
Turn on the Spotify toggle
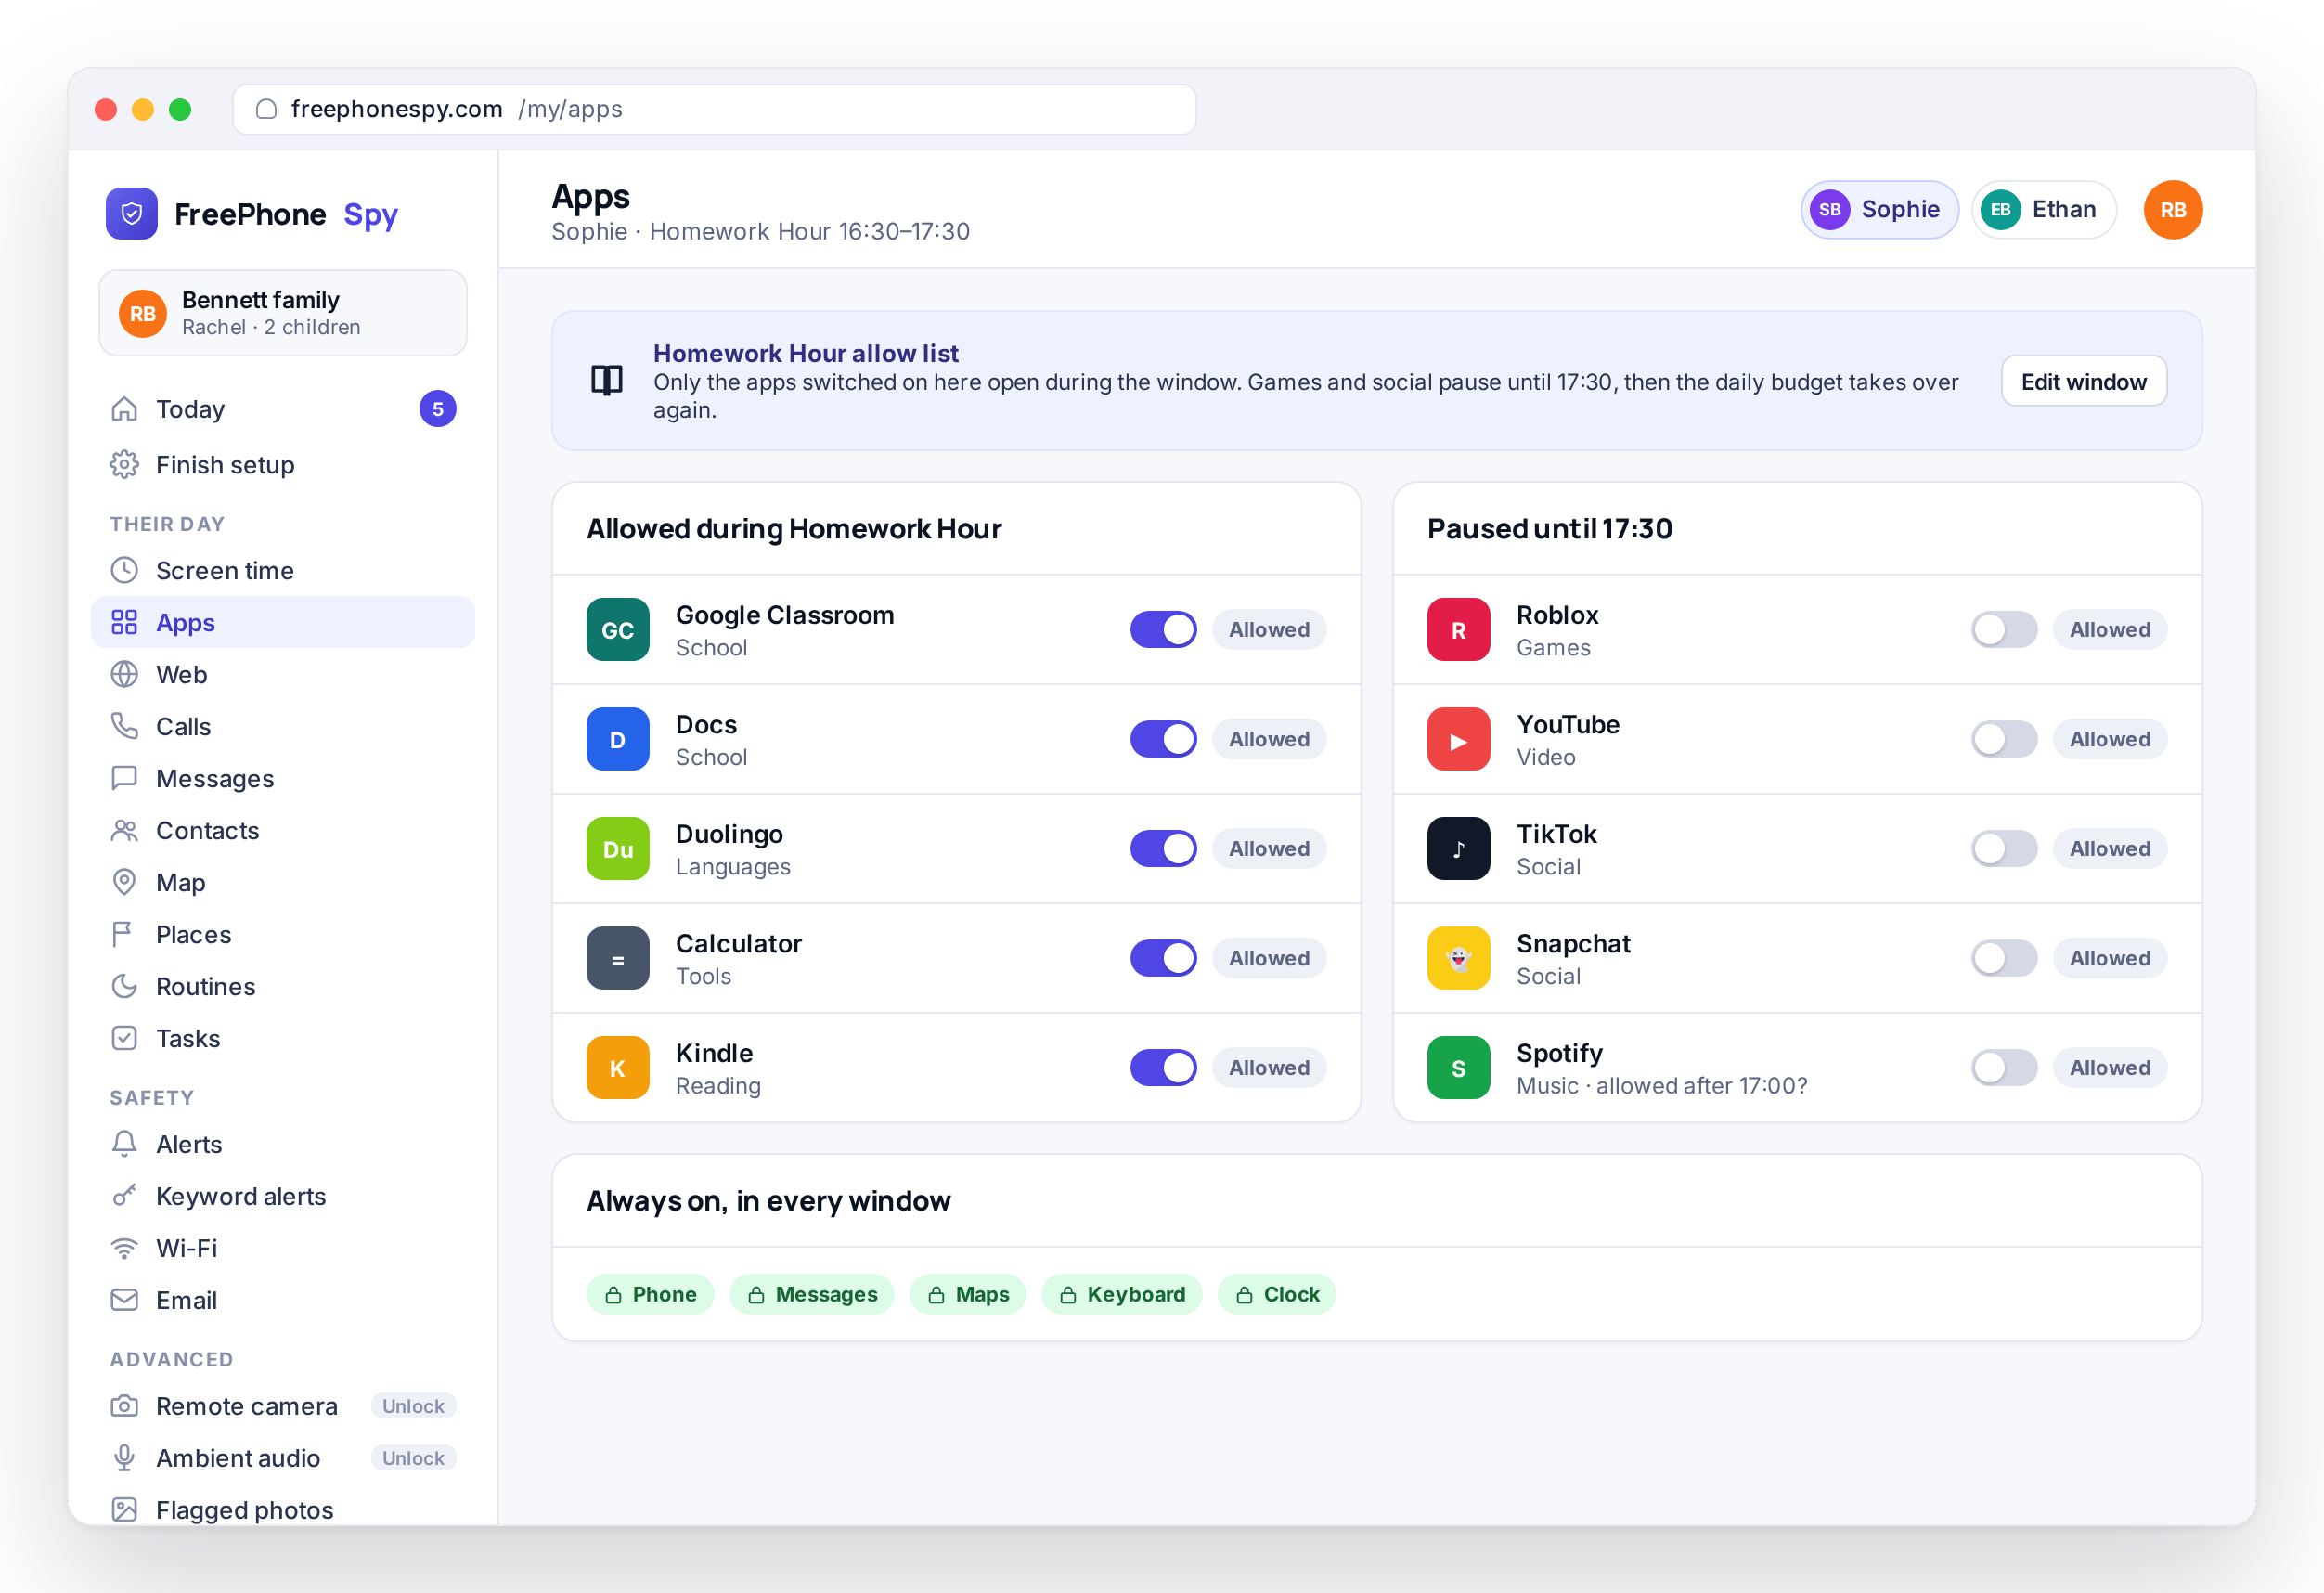point(2005,1068)
